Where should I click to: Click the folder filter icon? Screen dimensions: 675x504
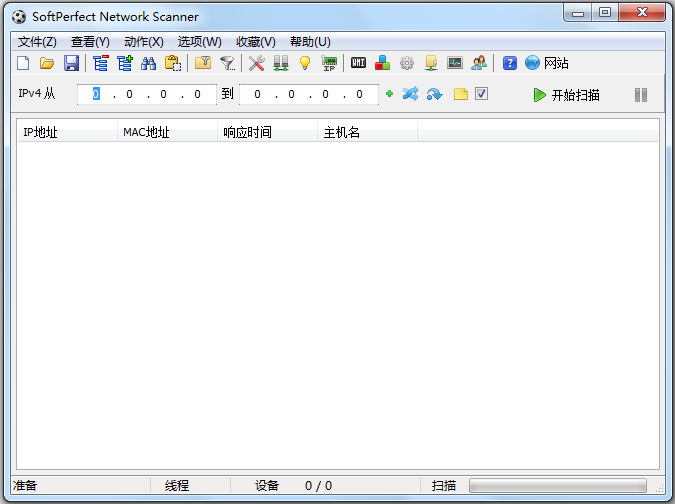[x=203, y=63]
